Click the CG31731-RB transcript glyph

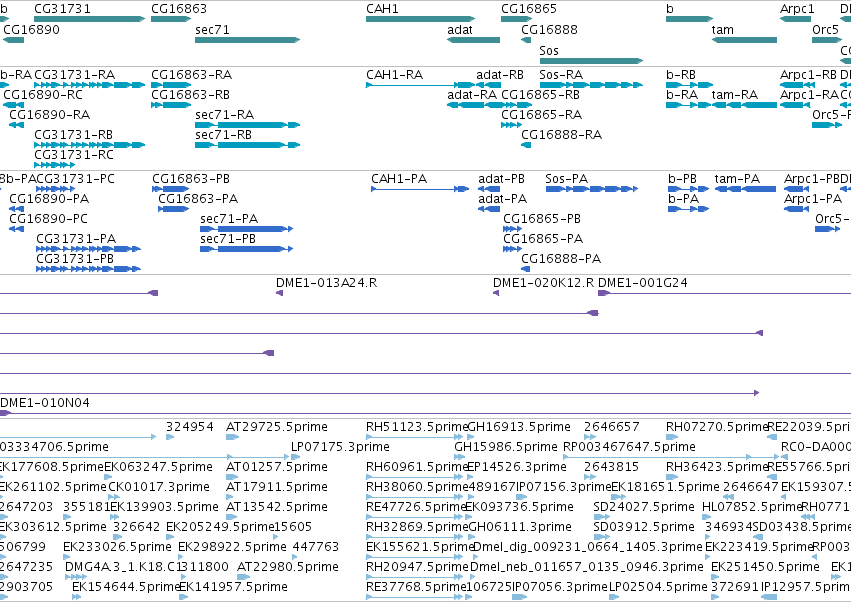pos(90,145)
